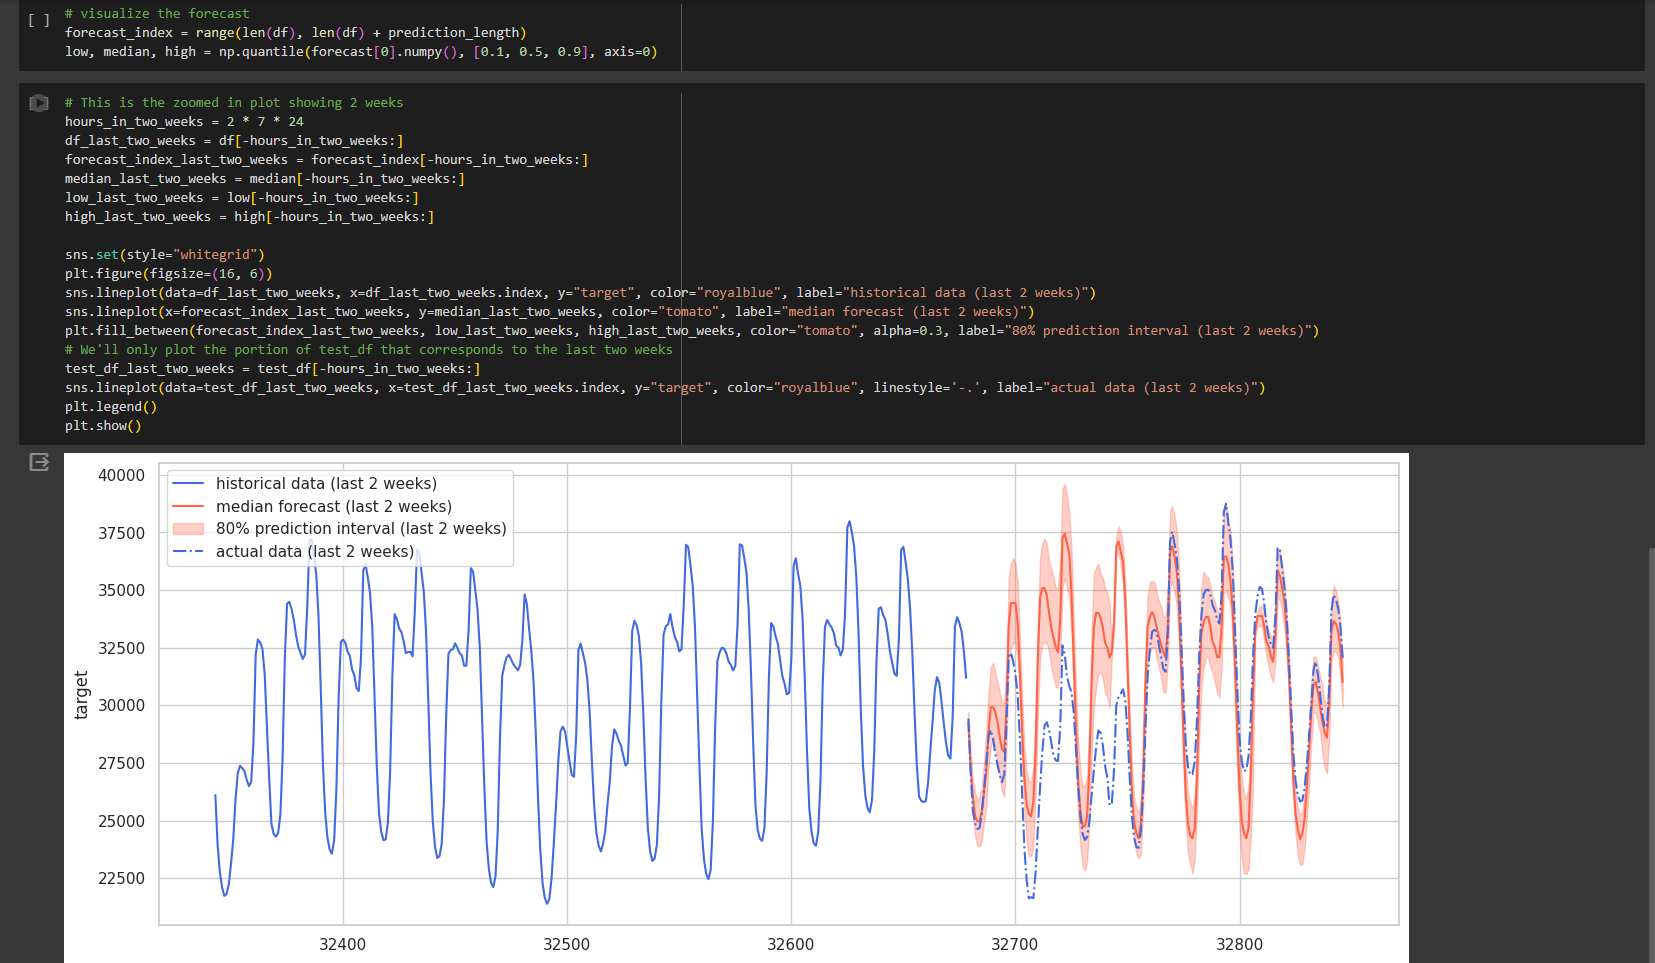1655x963 pixels.
Task: Click the output toggle icon beside chart
Action: coord(39,462)
